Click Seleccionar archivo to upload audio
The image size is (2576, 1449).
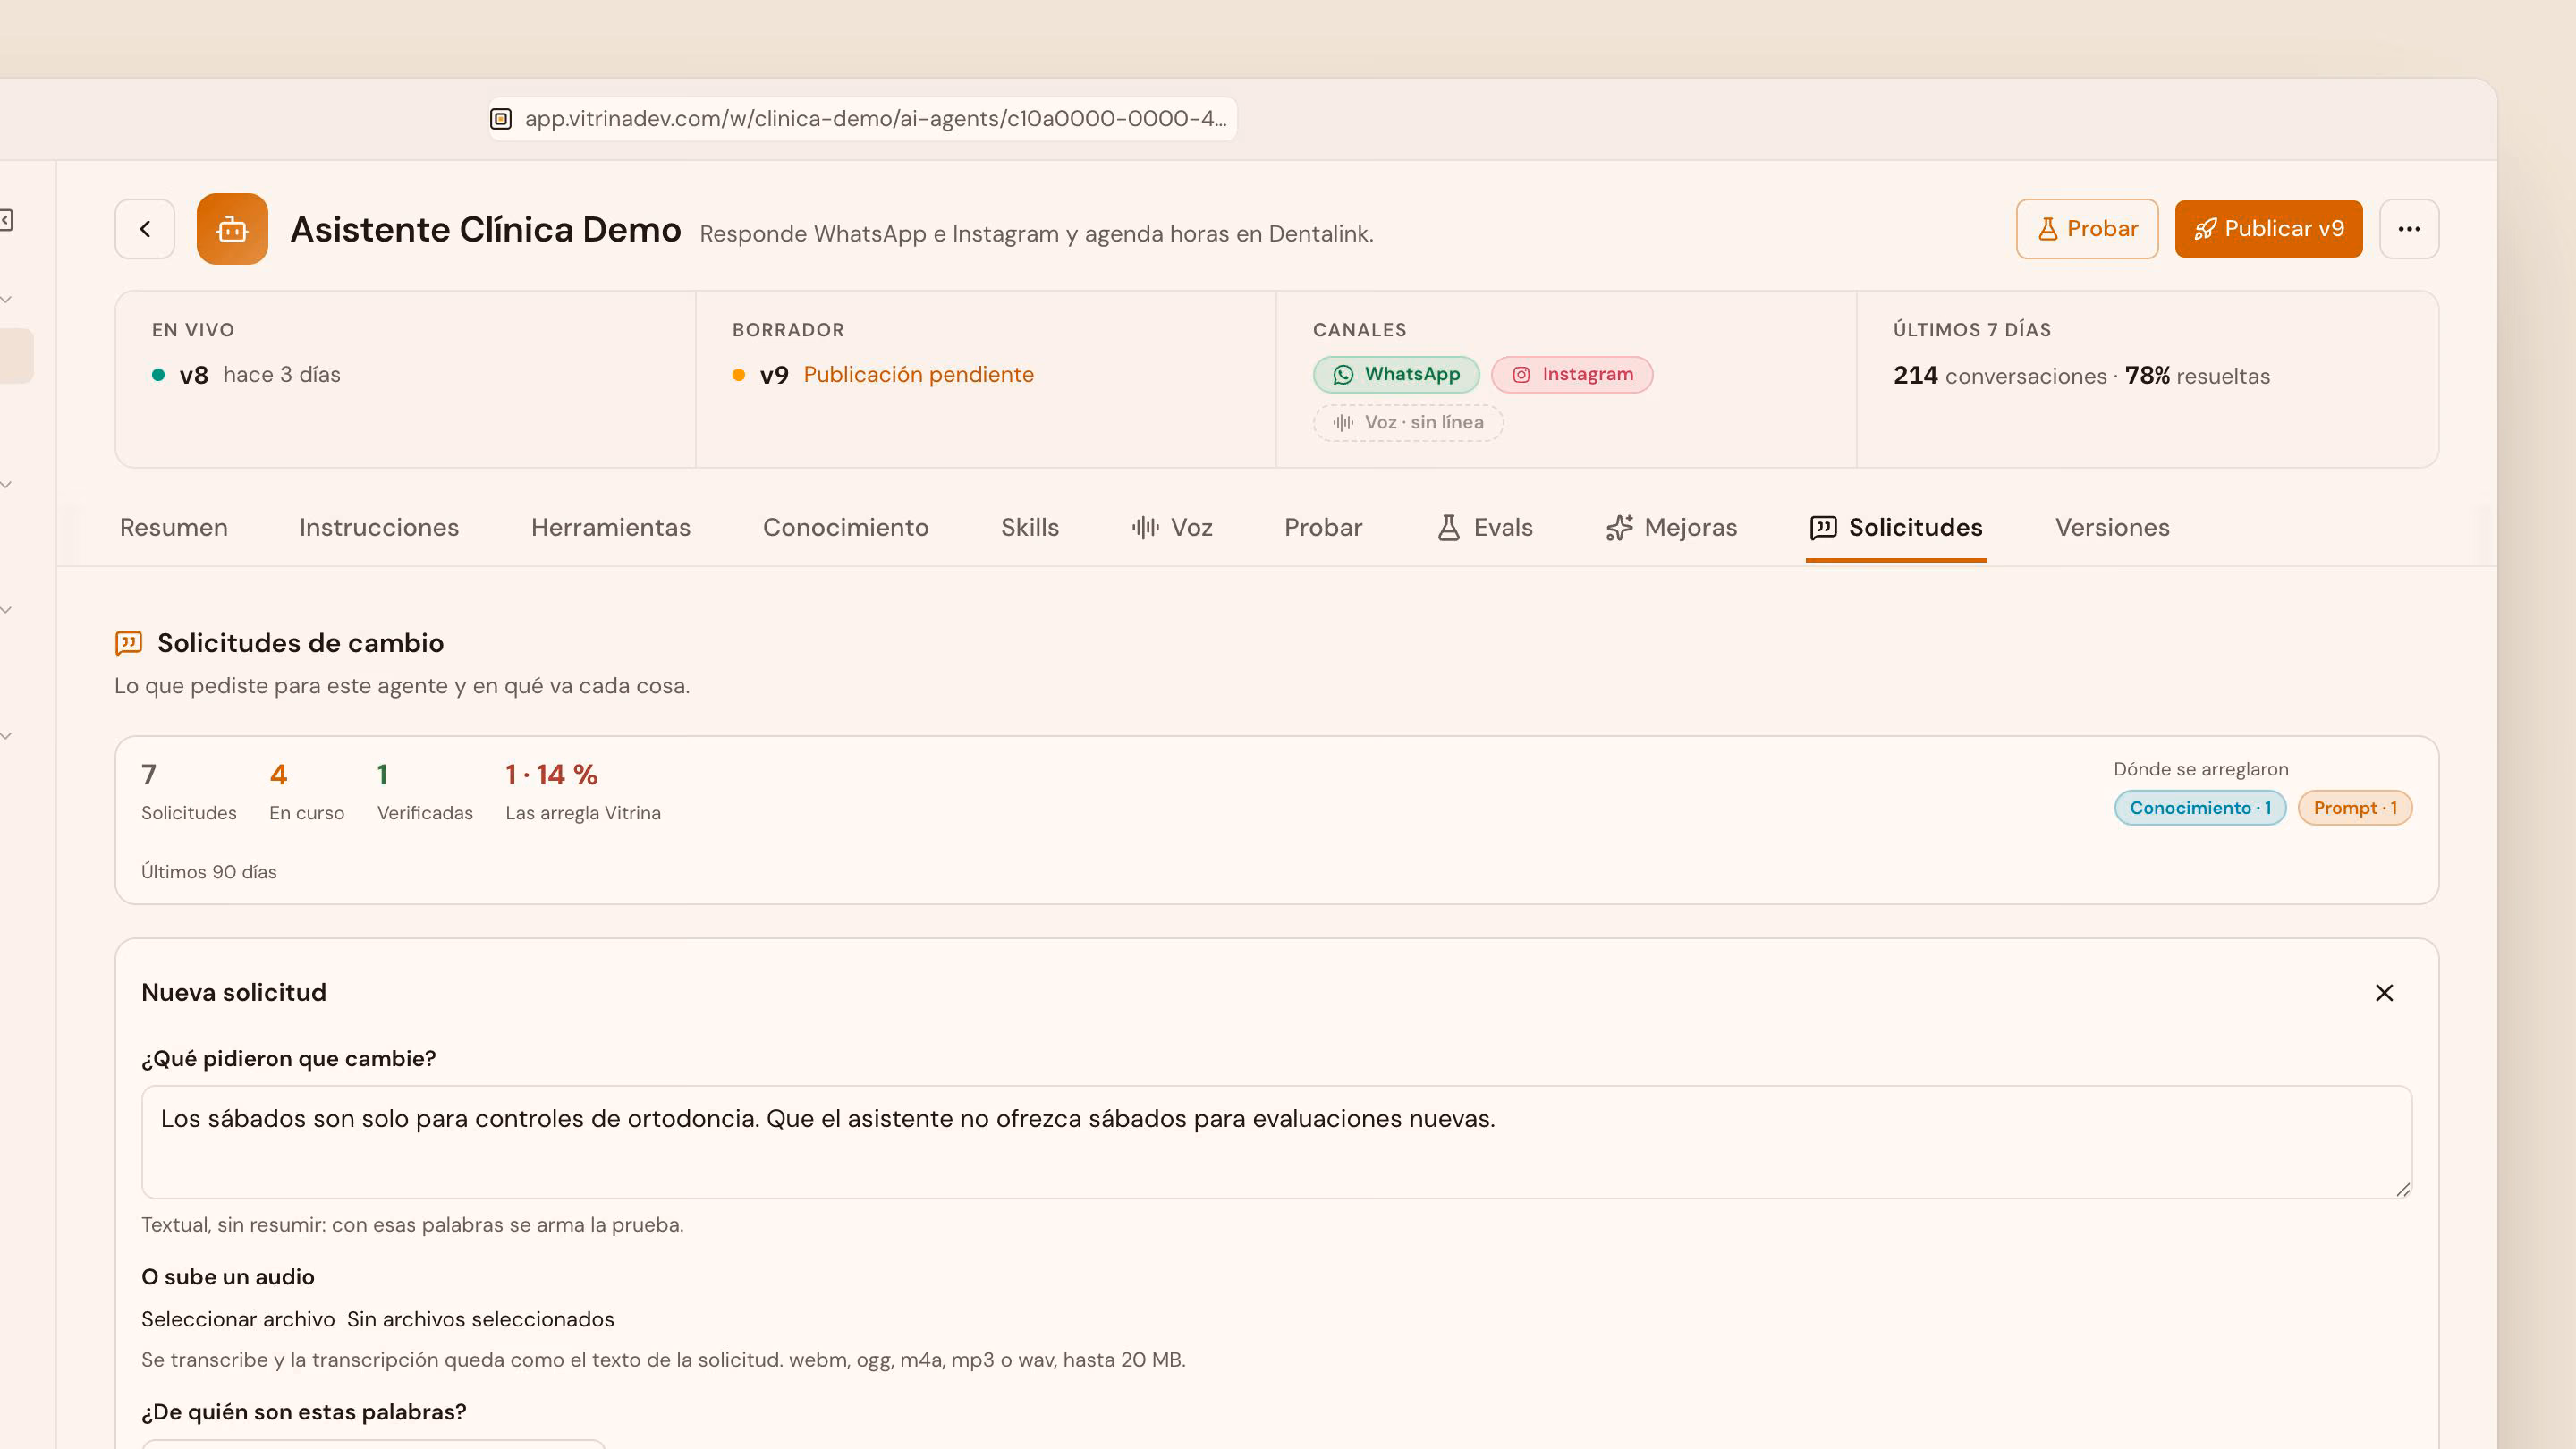(238, 1319)
